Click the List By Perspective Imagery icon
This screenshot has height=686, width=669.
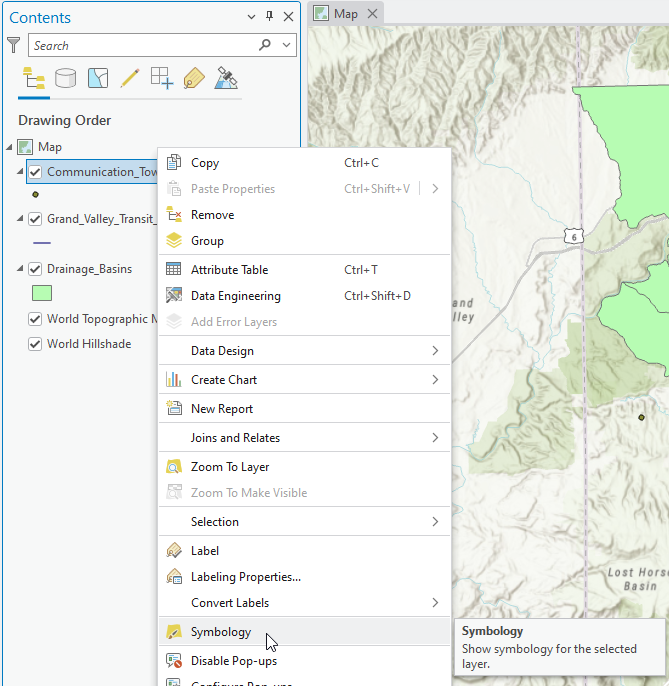(226, 79)
